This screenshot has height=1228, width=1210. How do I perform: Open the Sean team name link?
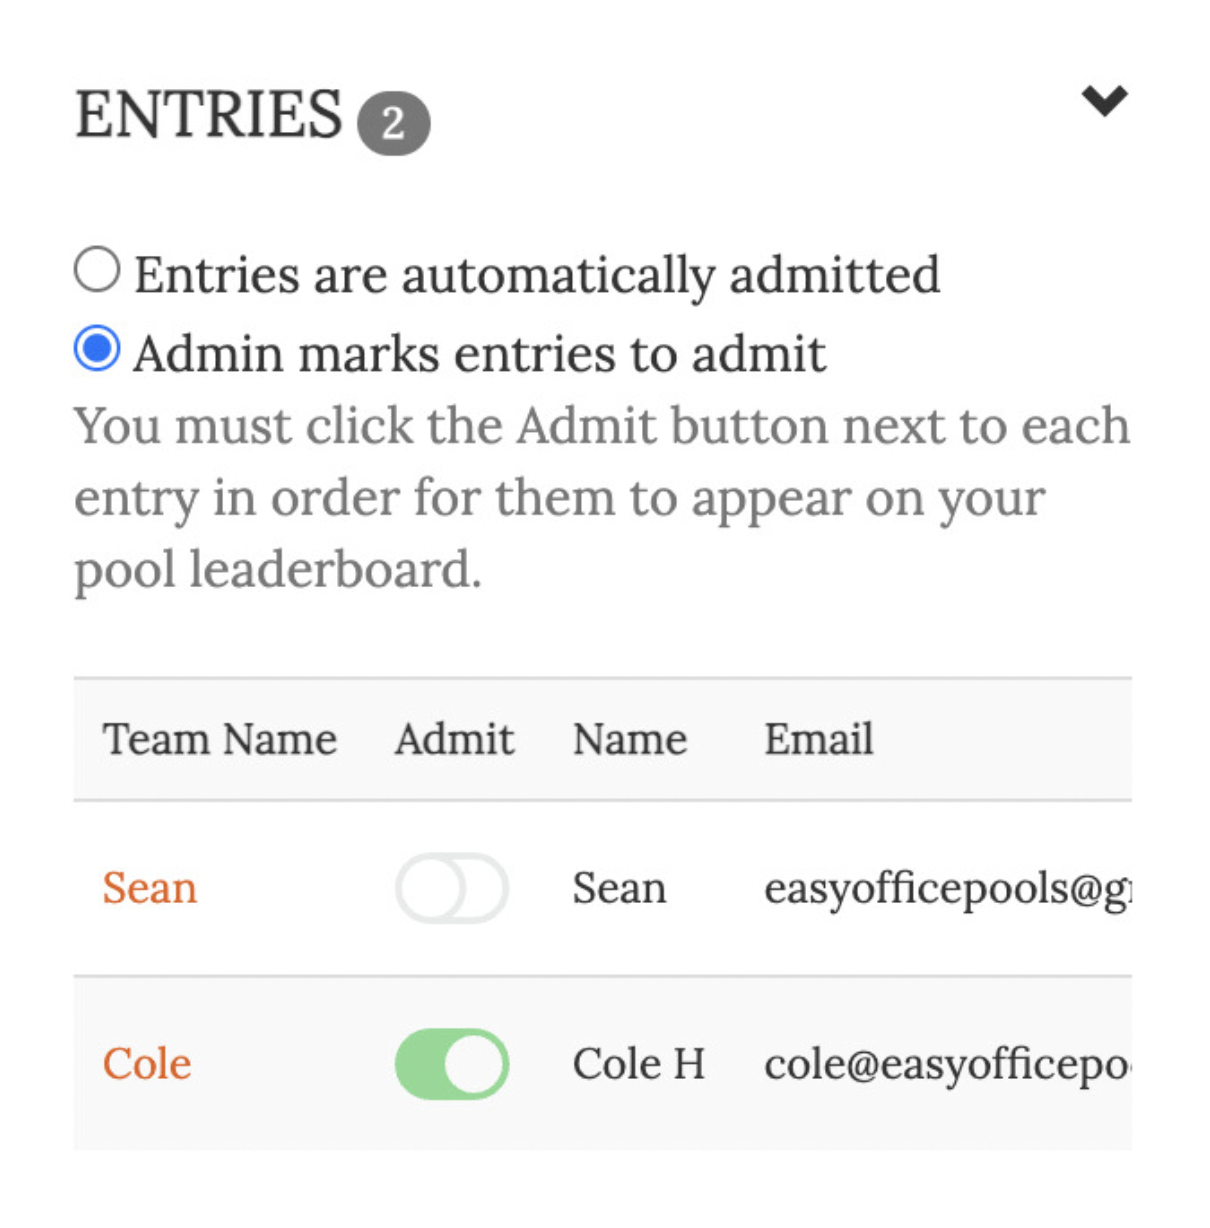tap(150, 888)
